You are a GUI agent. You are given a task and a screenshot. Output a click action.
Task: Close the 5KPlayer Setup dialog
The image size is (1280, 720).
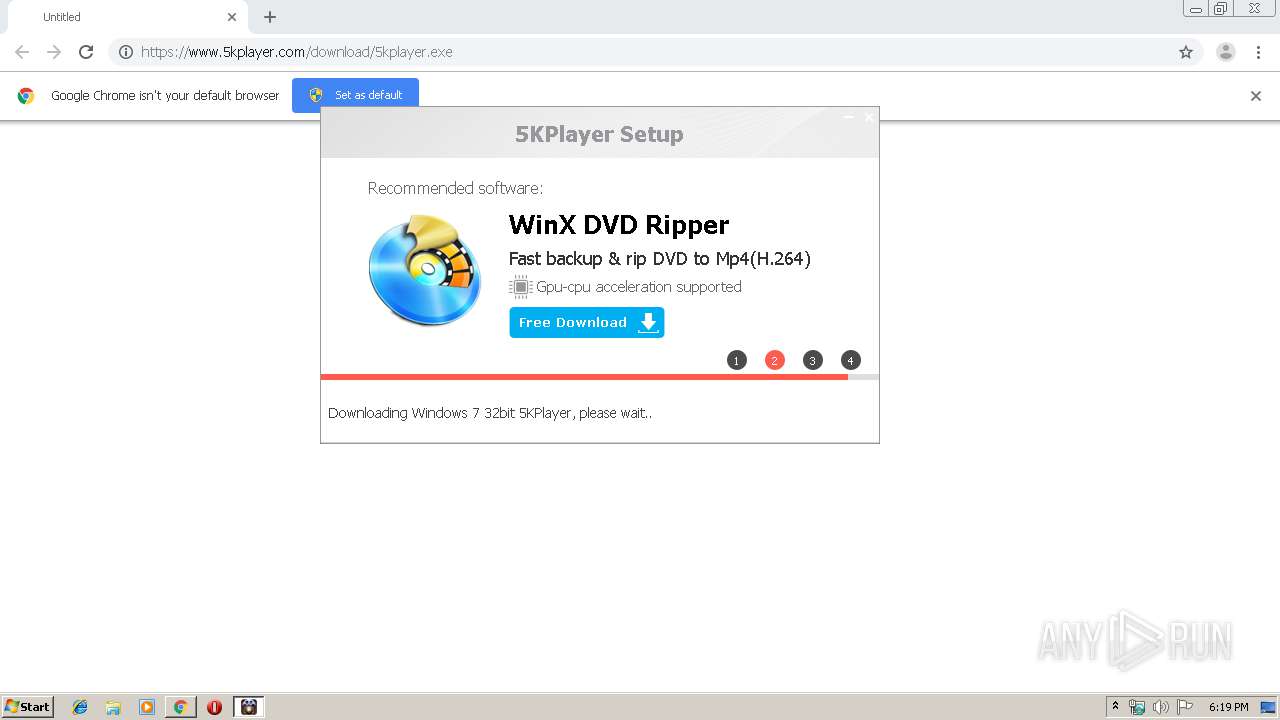(868, 118)
